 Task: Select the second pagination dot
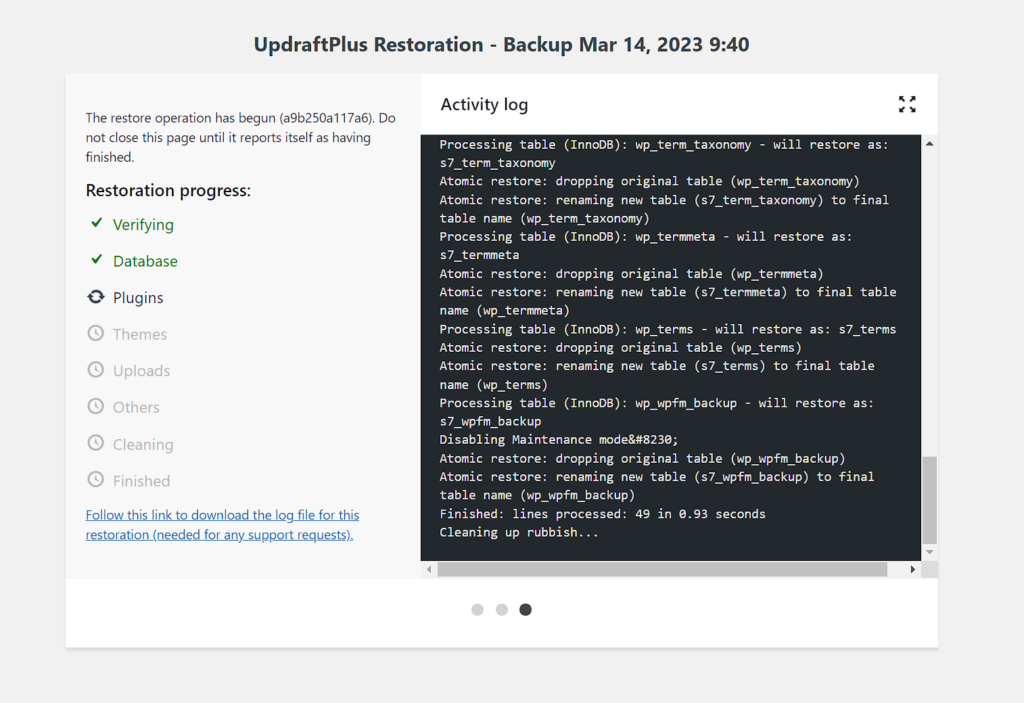click(x=502, y=609)
